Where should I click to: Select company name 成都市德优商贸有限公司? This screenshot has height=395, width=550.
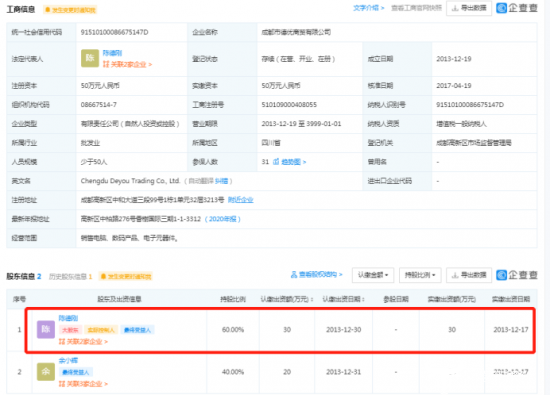pyautogui.click(x=296, y=32)
